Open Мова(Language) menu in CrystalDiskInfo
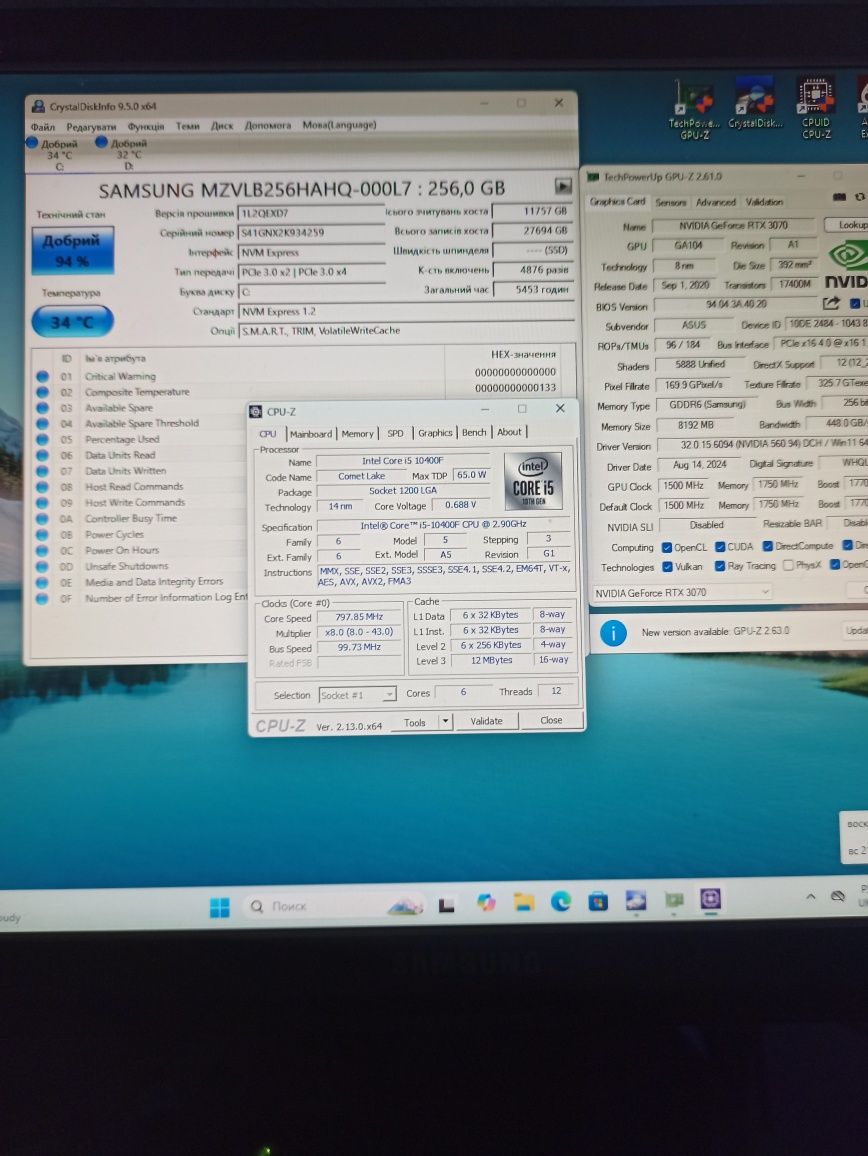 (339, 125)
